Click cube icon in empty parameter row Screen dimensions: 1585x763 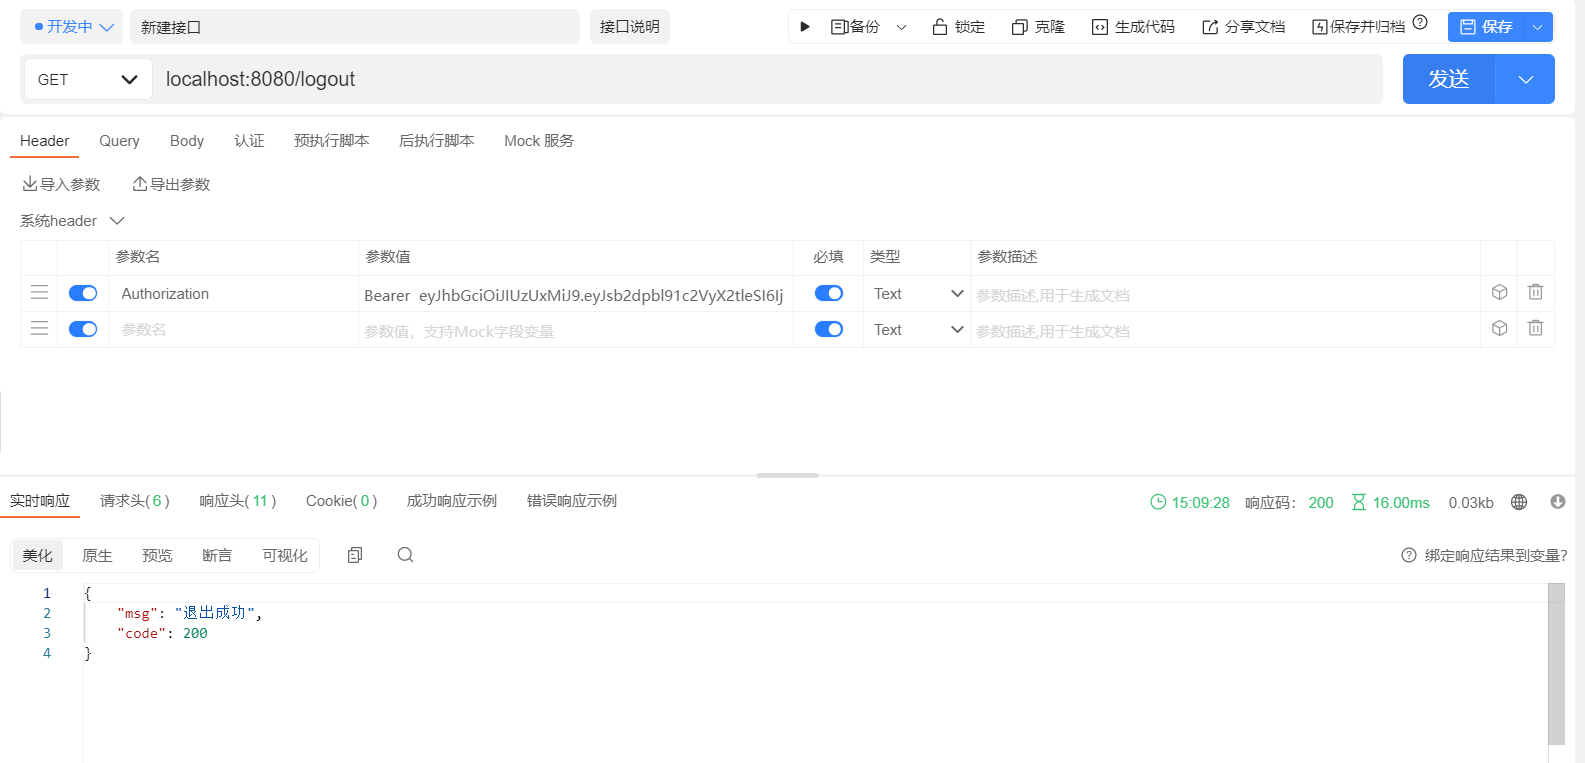pyautogui.click(x=1499, y=328)
